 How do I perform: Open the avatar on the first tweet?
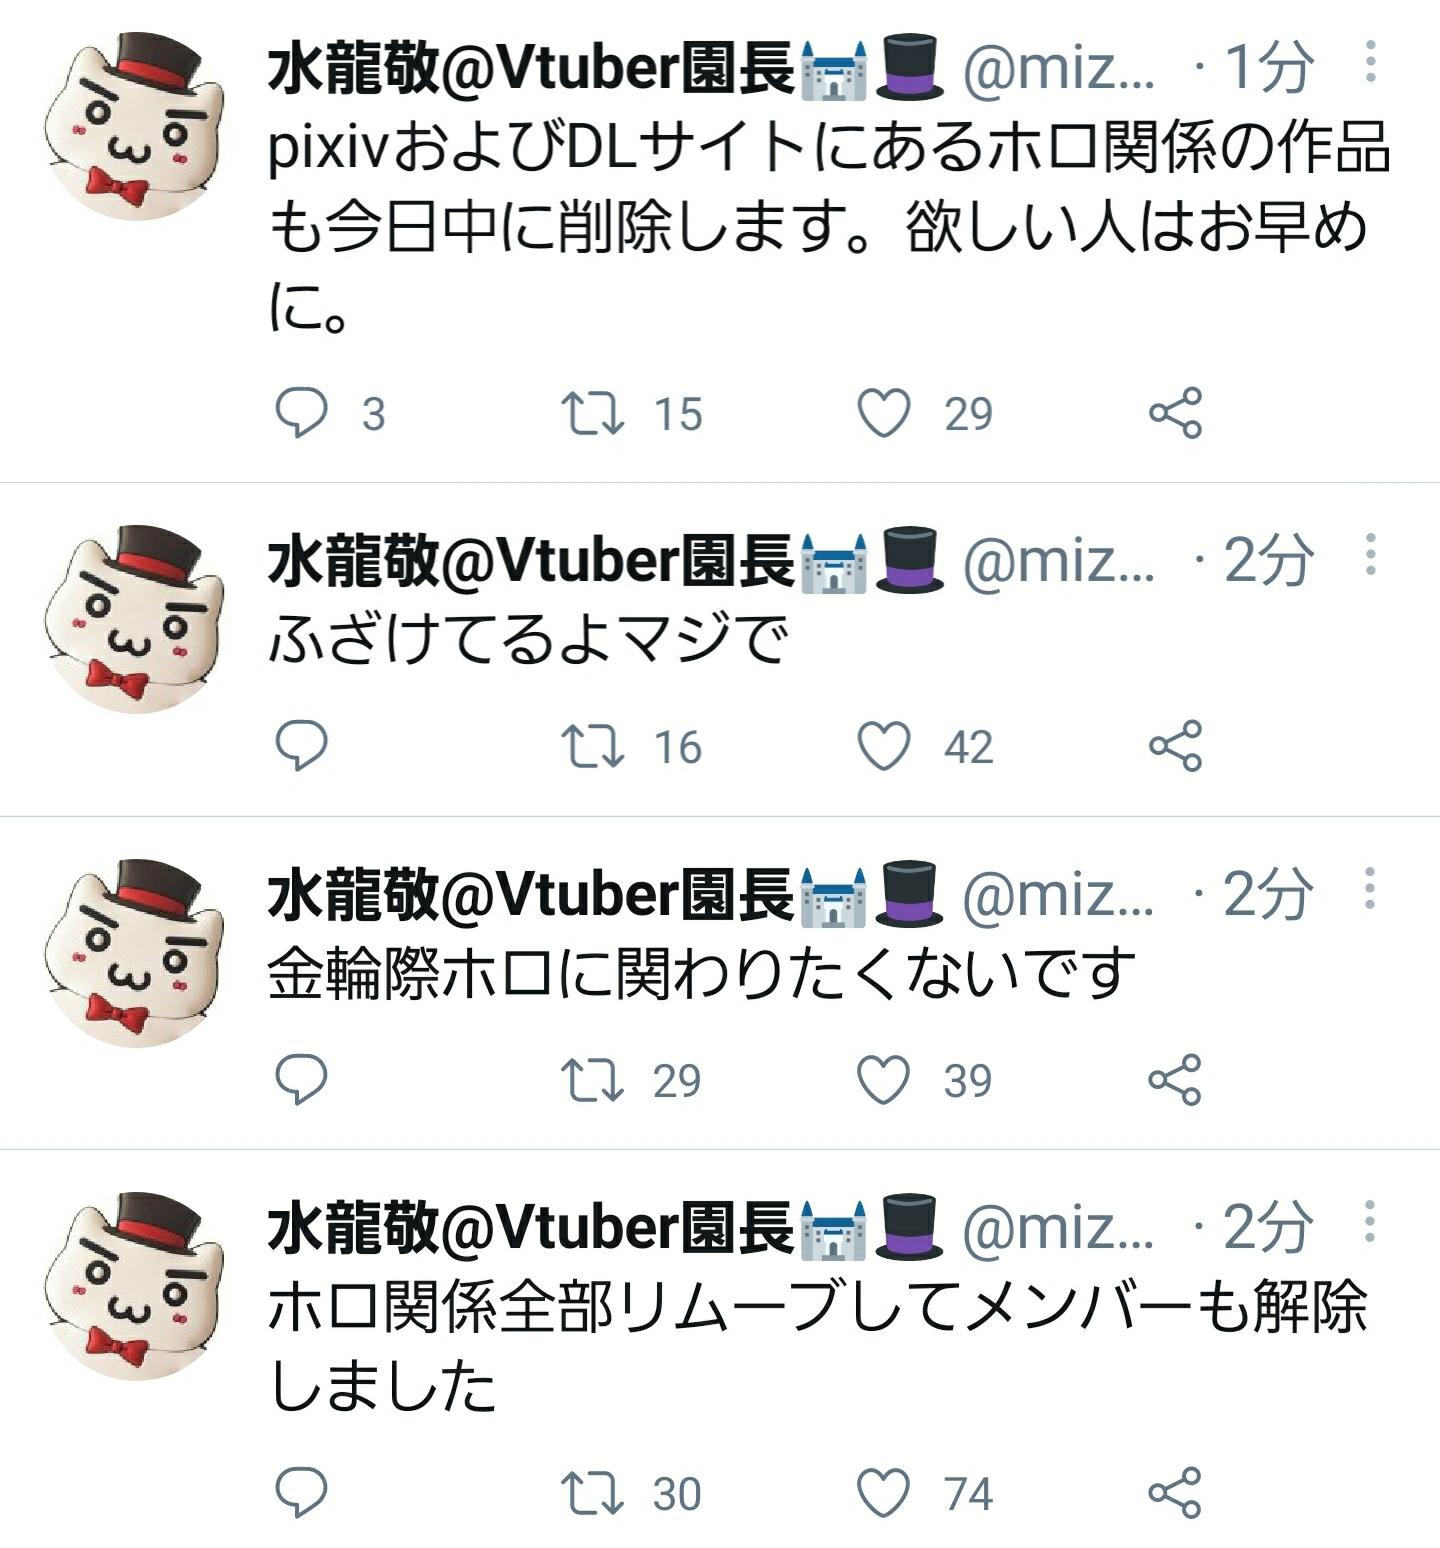[135, 126]
